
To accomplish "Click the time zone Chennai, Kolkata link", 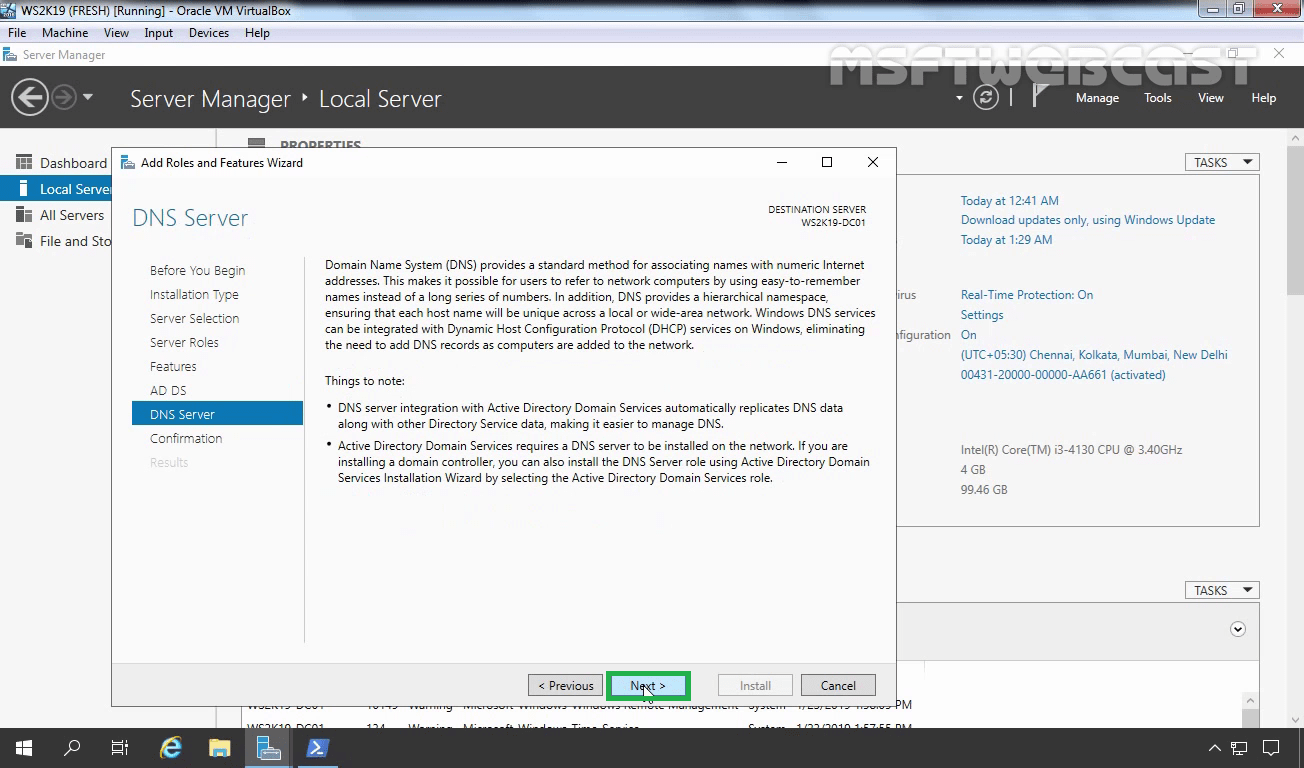I will (1094, 355).
